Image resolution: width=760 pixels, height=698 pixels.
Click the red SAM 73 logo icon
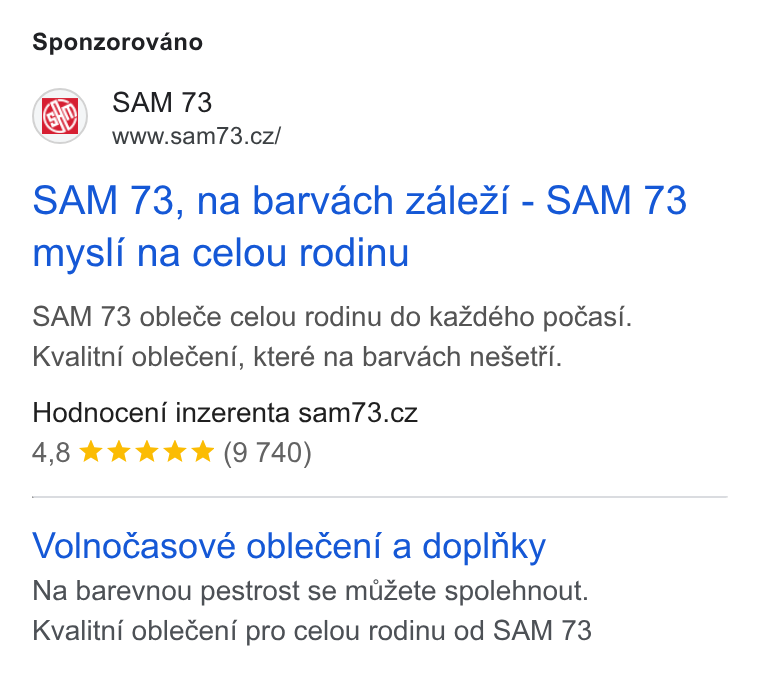(60, 116)
